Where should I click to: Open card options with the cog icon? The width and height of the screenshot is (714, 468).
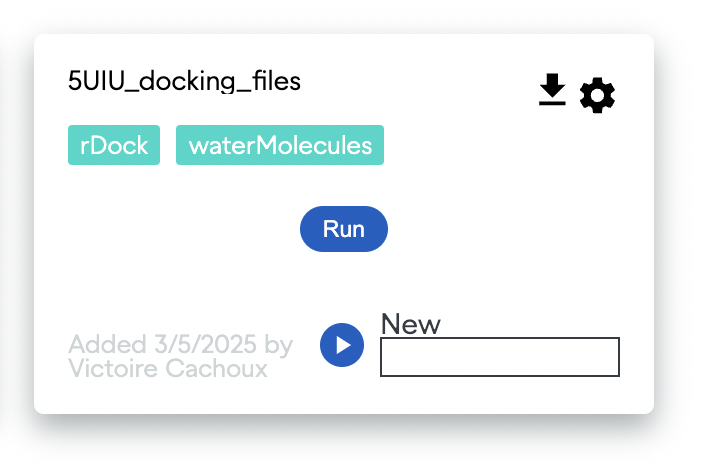click(x=598, y=95)
